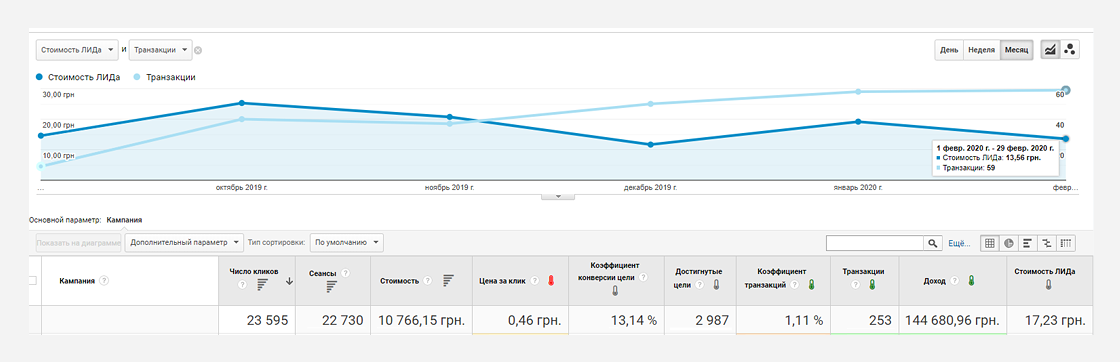This screenshot has width=1120, height=362.
Task: Set chart interval to Неделя
Action: click(x=981, y=50)
